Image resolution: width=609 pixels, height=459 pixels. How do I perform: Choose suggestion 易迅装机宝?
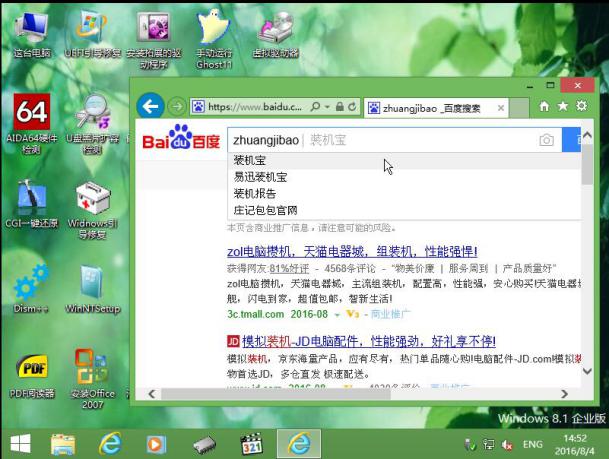click(x=404, y=177)
